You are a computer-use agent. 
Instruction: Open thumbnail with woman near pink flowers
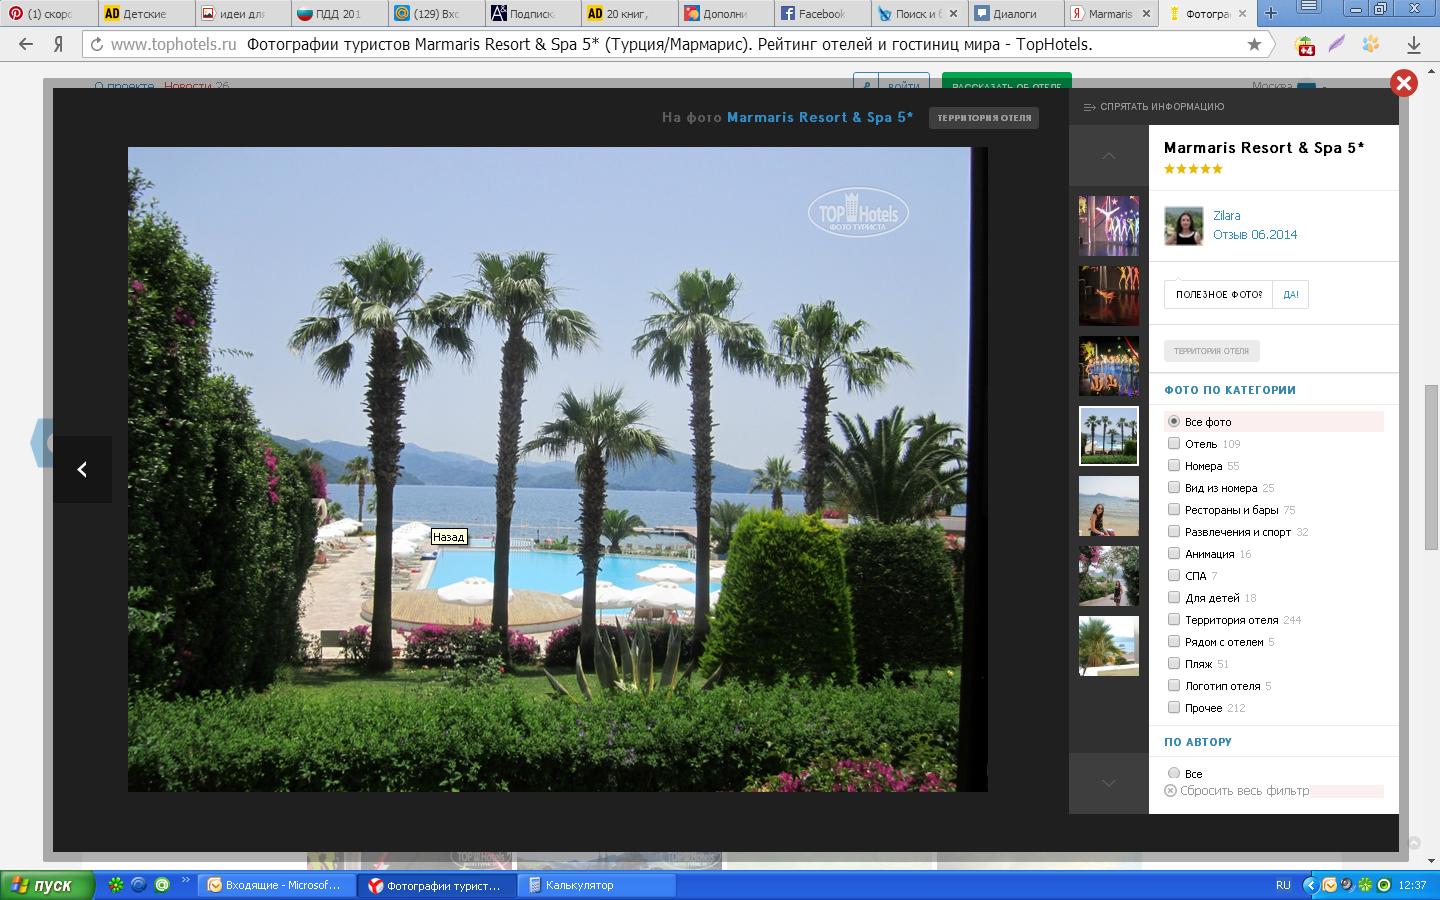tap(1109, 576)
